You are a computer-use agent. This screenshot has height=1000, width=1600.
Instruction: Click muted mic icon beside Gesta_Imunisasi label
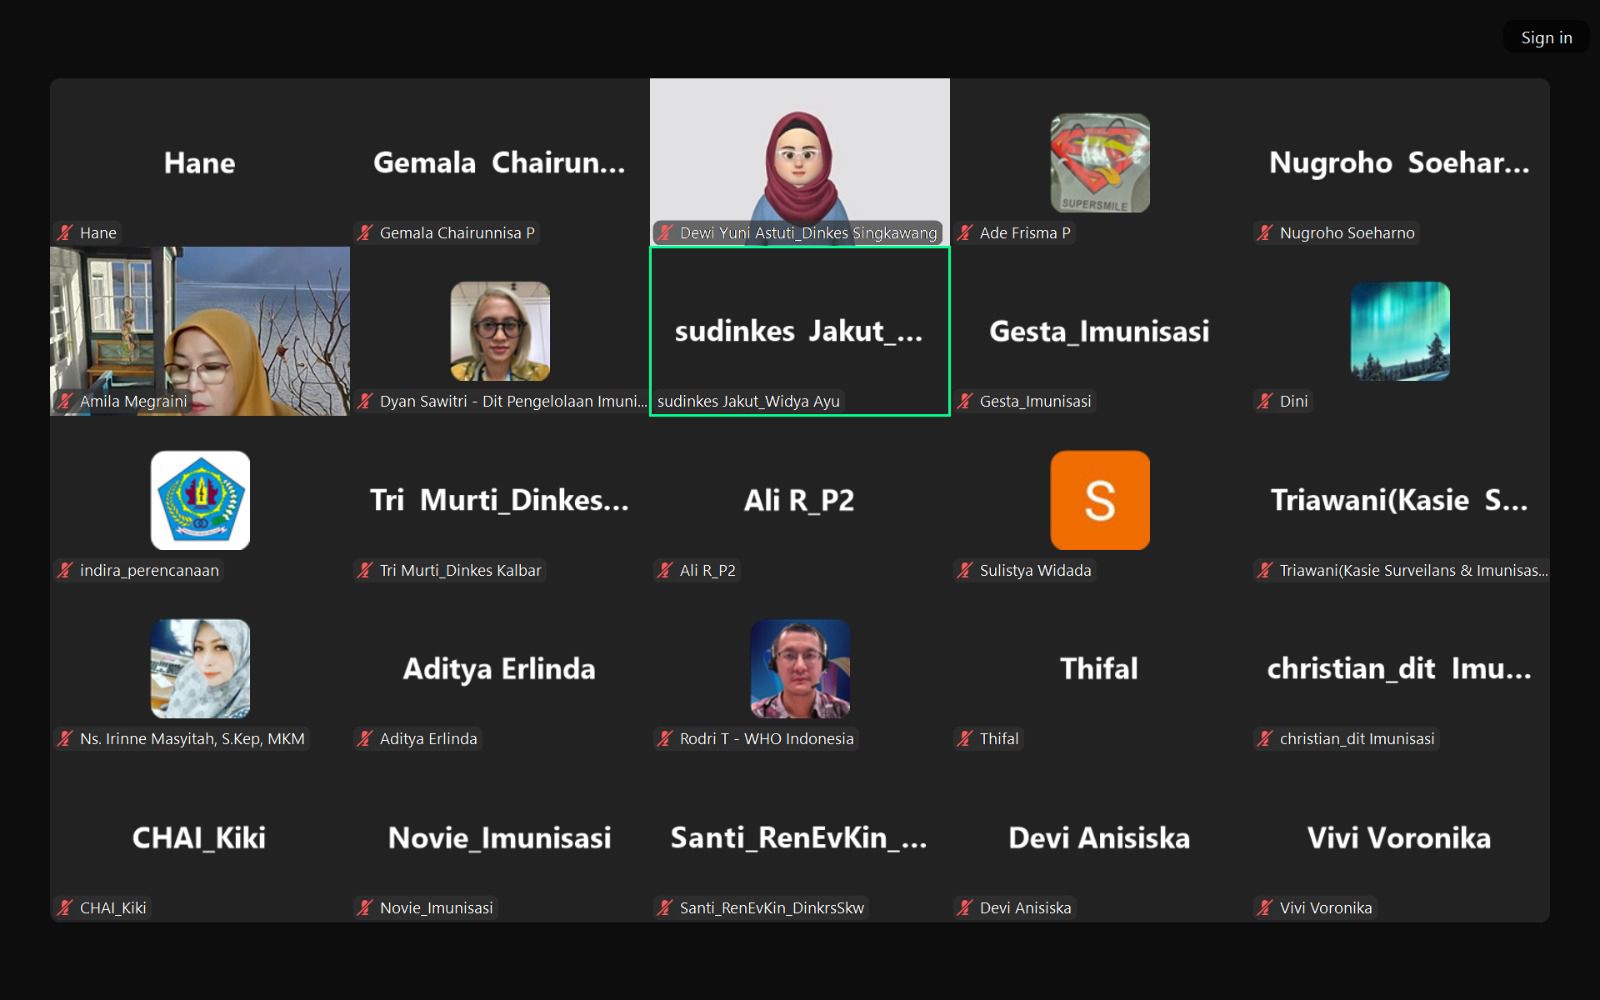(966, 401)
